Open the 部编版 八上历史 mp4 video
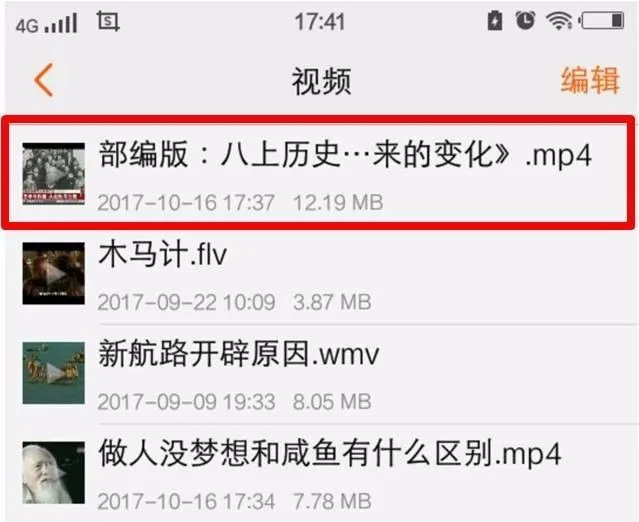Image resolution: width=639 pixels, height=522 pixels. 319,173
